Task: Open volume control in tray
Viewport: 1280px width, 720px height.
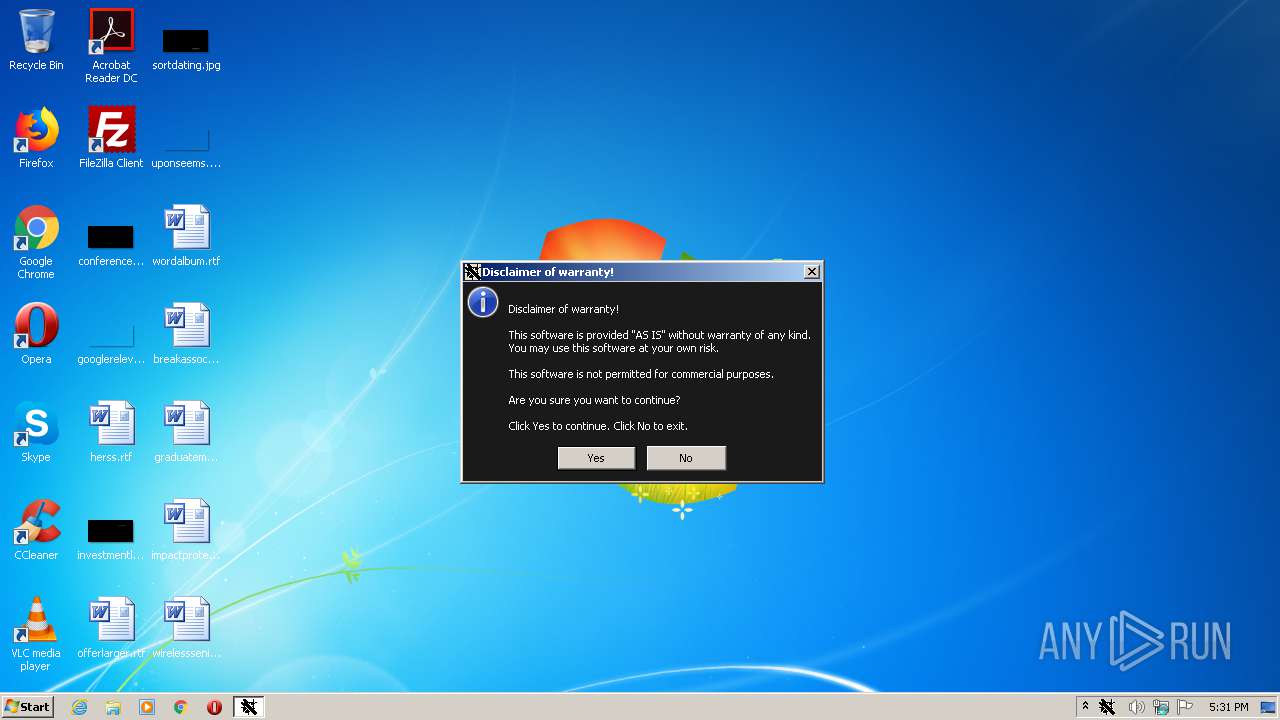Action: [1136, 707]
